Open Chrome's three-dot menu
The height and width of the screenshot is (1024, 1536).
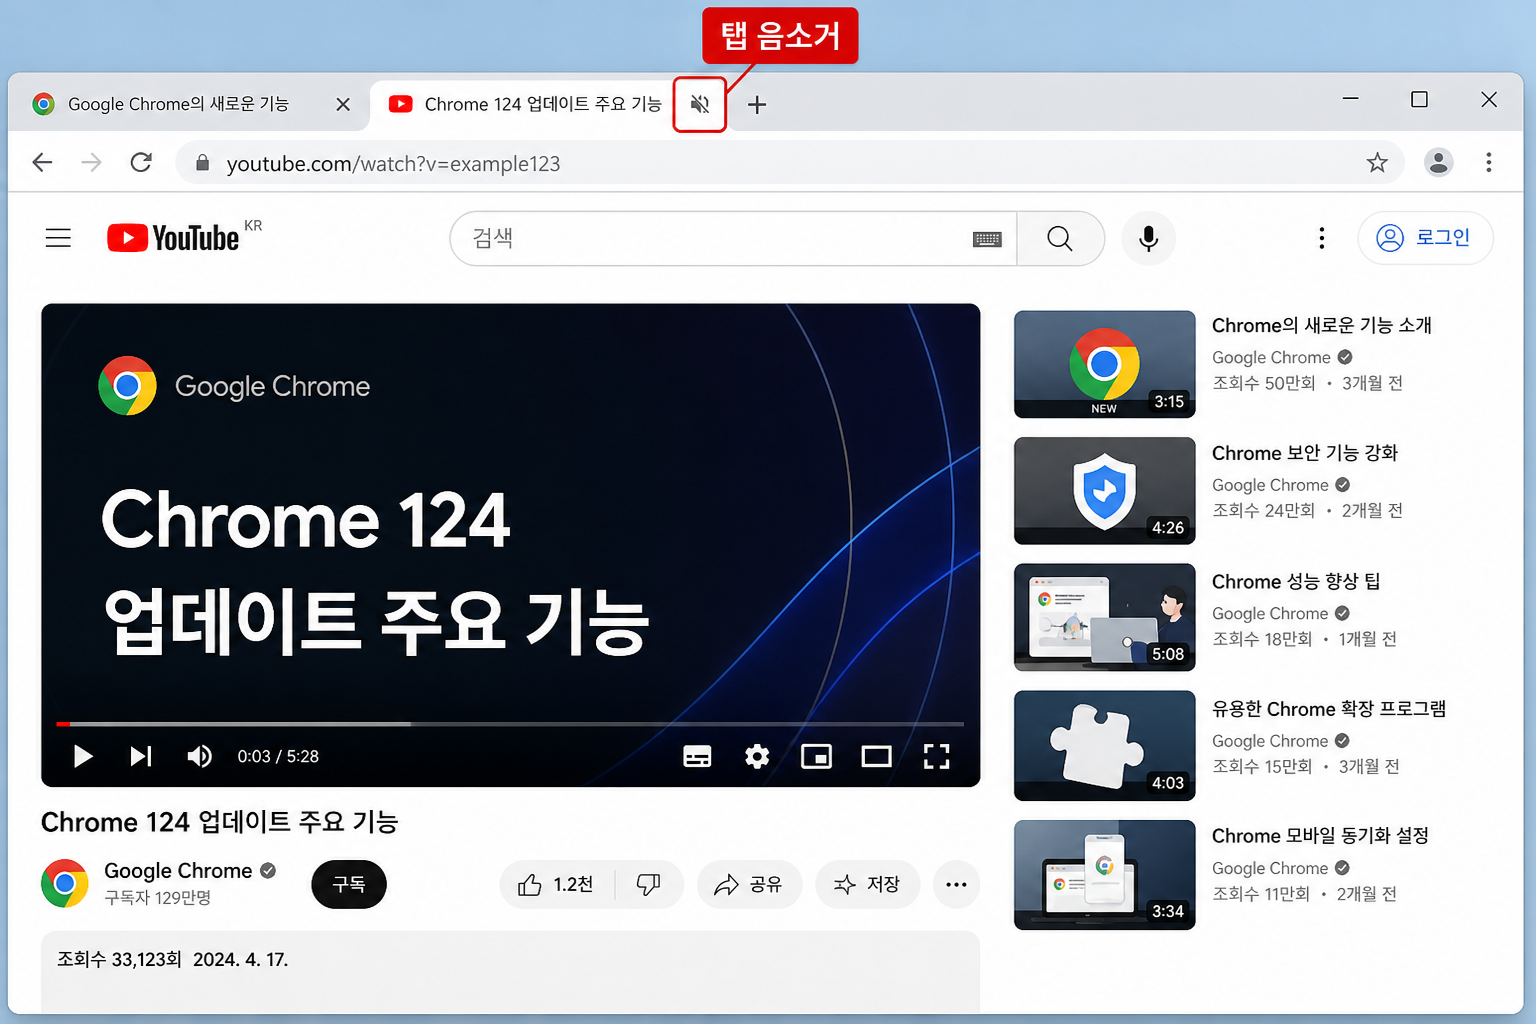(x=1488, y=162)
